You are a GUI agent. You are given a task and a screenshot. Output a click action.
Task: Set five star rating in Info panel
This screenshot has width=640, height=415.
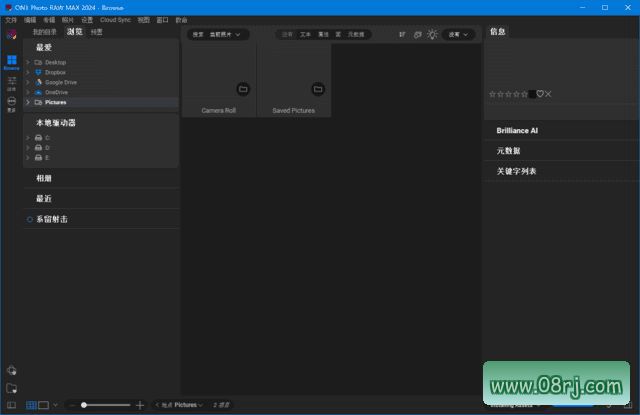click(x=524, y=94)
